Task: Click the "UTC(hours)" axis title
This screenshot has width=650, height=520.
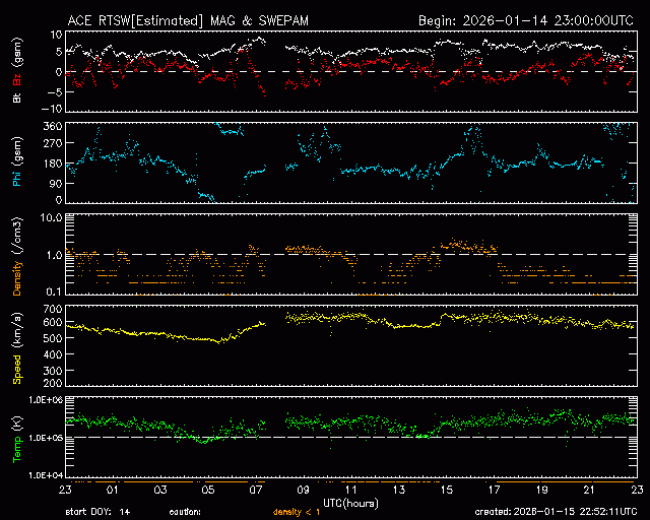Action: (351, 503)
